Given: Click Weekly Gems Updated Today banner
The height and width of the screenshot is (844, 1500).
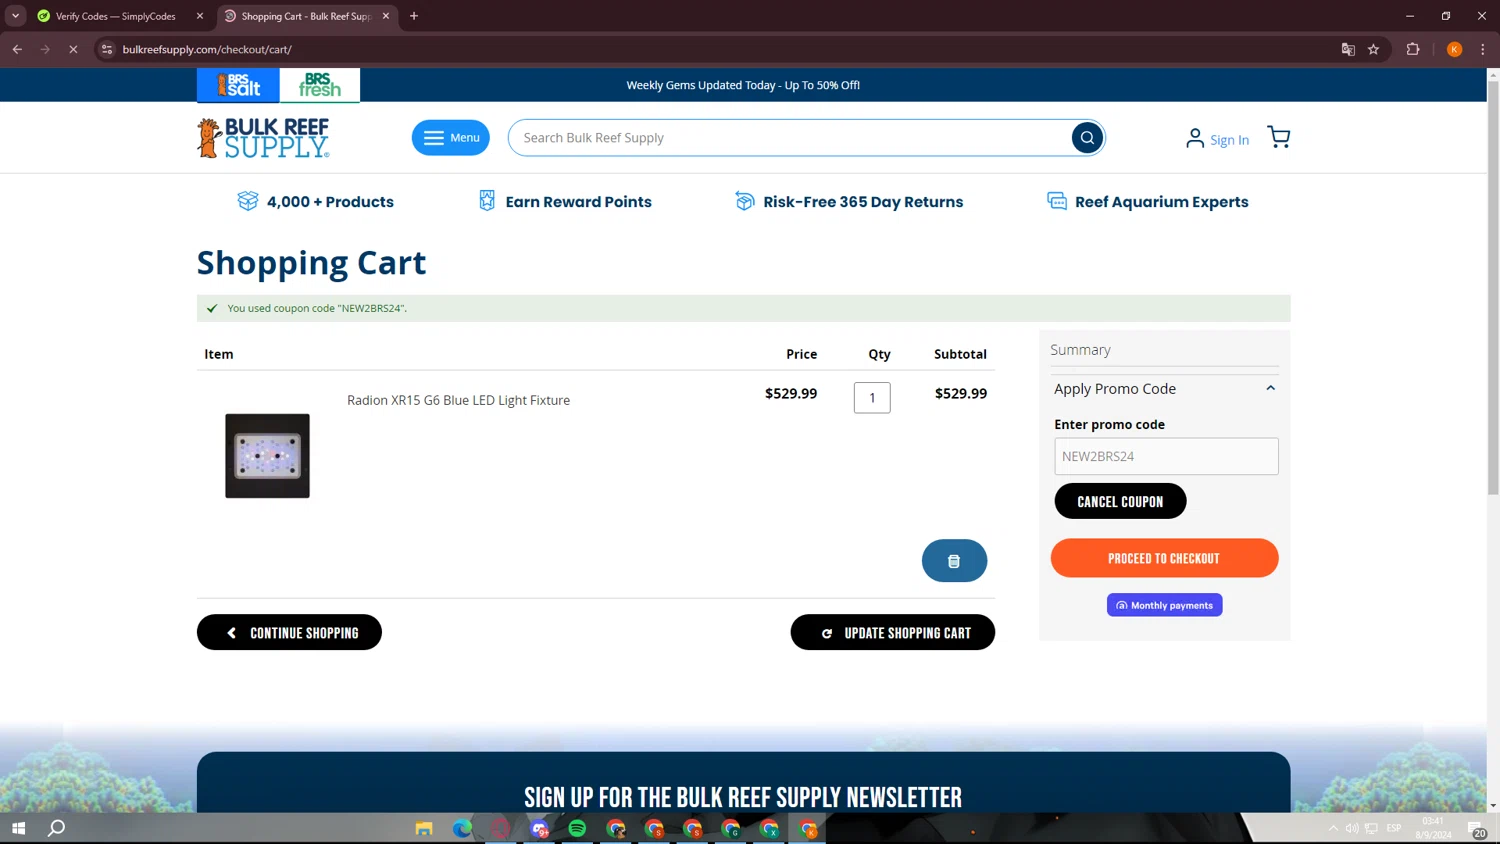Looking at the screenshot, I should 743,85.
